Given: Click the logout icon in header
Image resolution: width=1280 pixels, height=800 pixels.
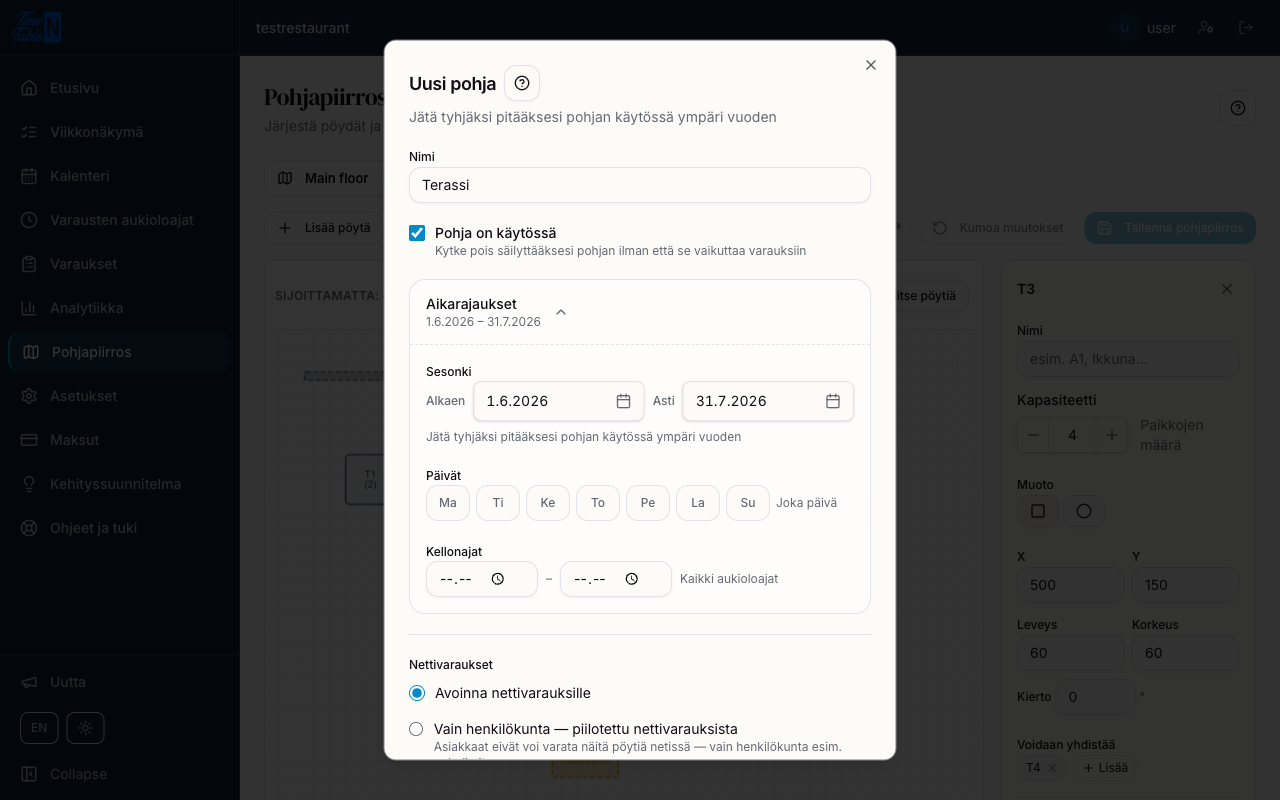Looking at the screenshot, I should 1246,28.
